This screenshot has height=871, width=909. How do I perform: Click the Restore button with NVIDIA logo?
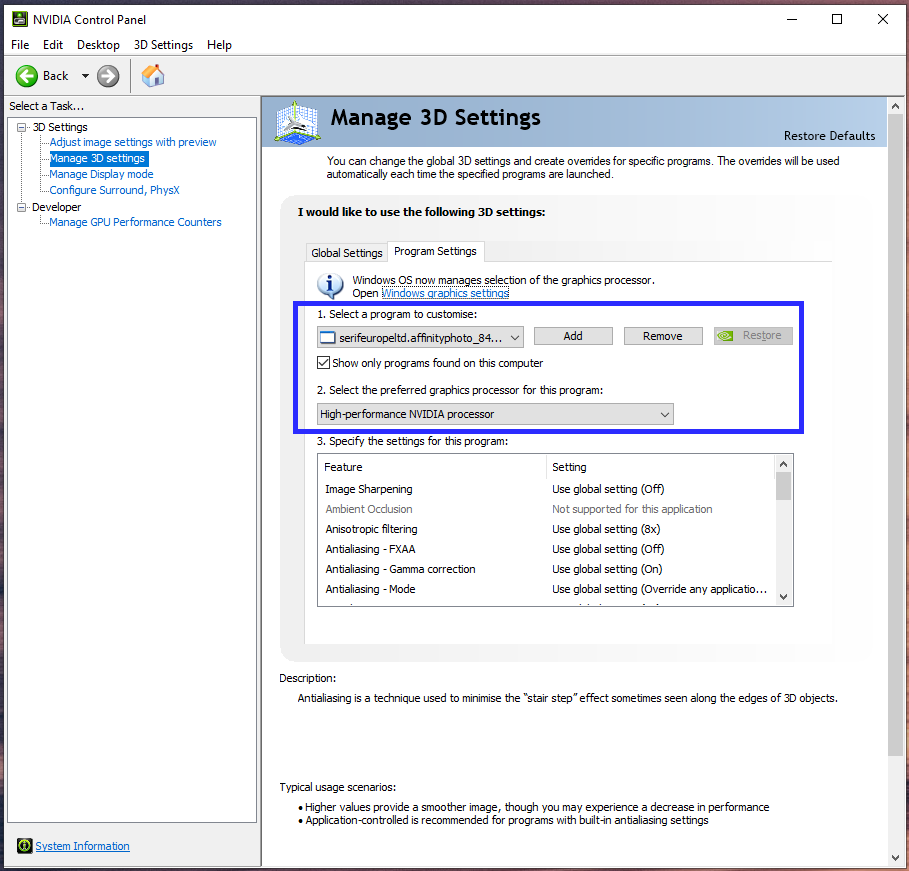(753, 336)
